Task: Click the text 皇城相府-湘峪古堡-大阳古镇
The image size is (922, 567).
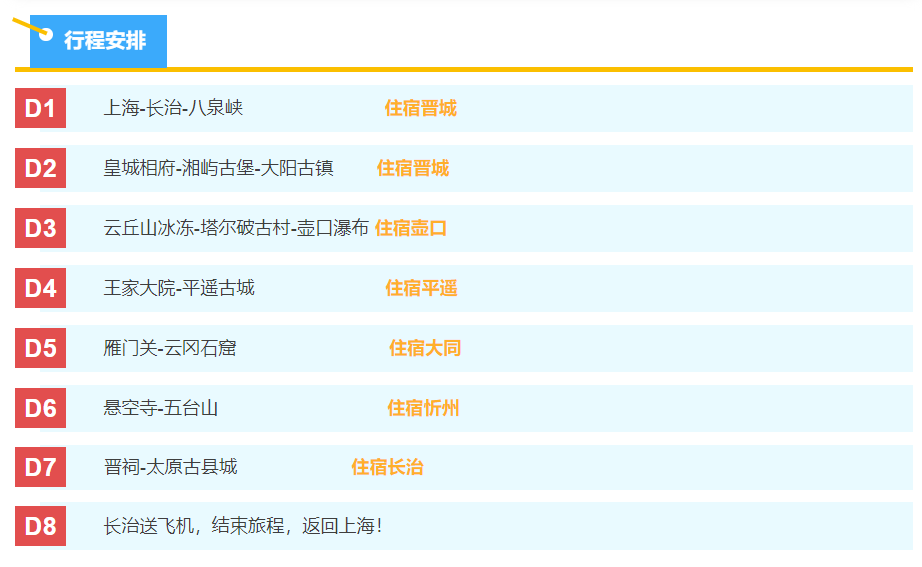Action: [x=219, y=168]
